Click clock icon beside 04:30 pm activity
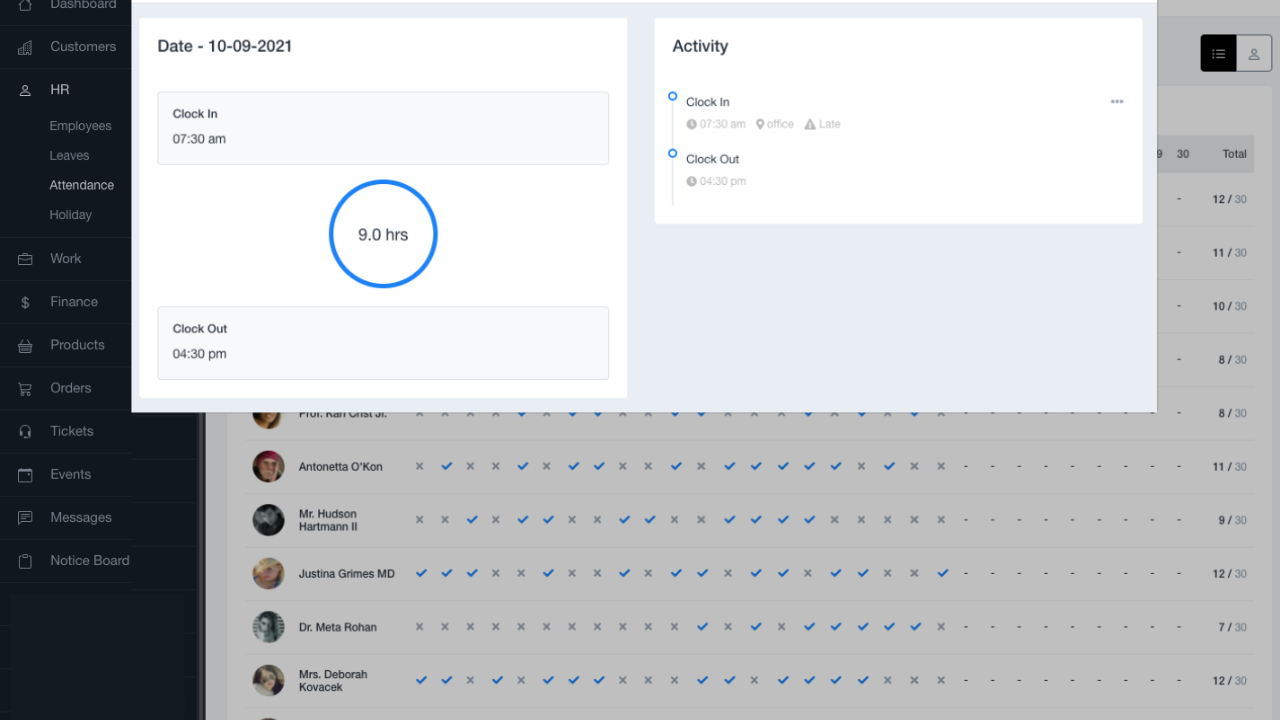Viewport: 1280px width, 720px height. (691, 181)
